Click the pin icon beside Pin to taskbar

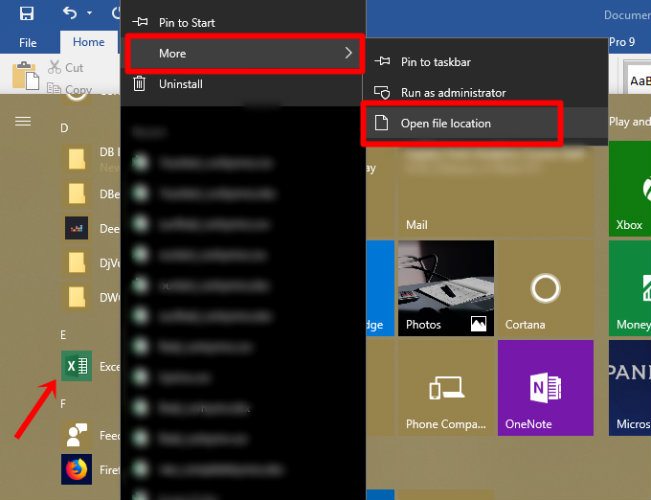coord(382,61)
